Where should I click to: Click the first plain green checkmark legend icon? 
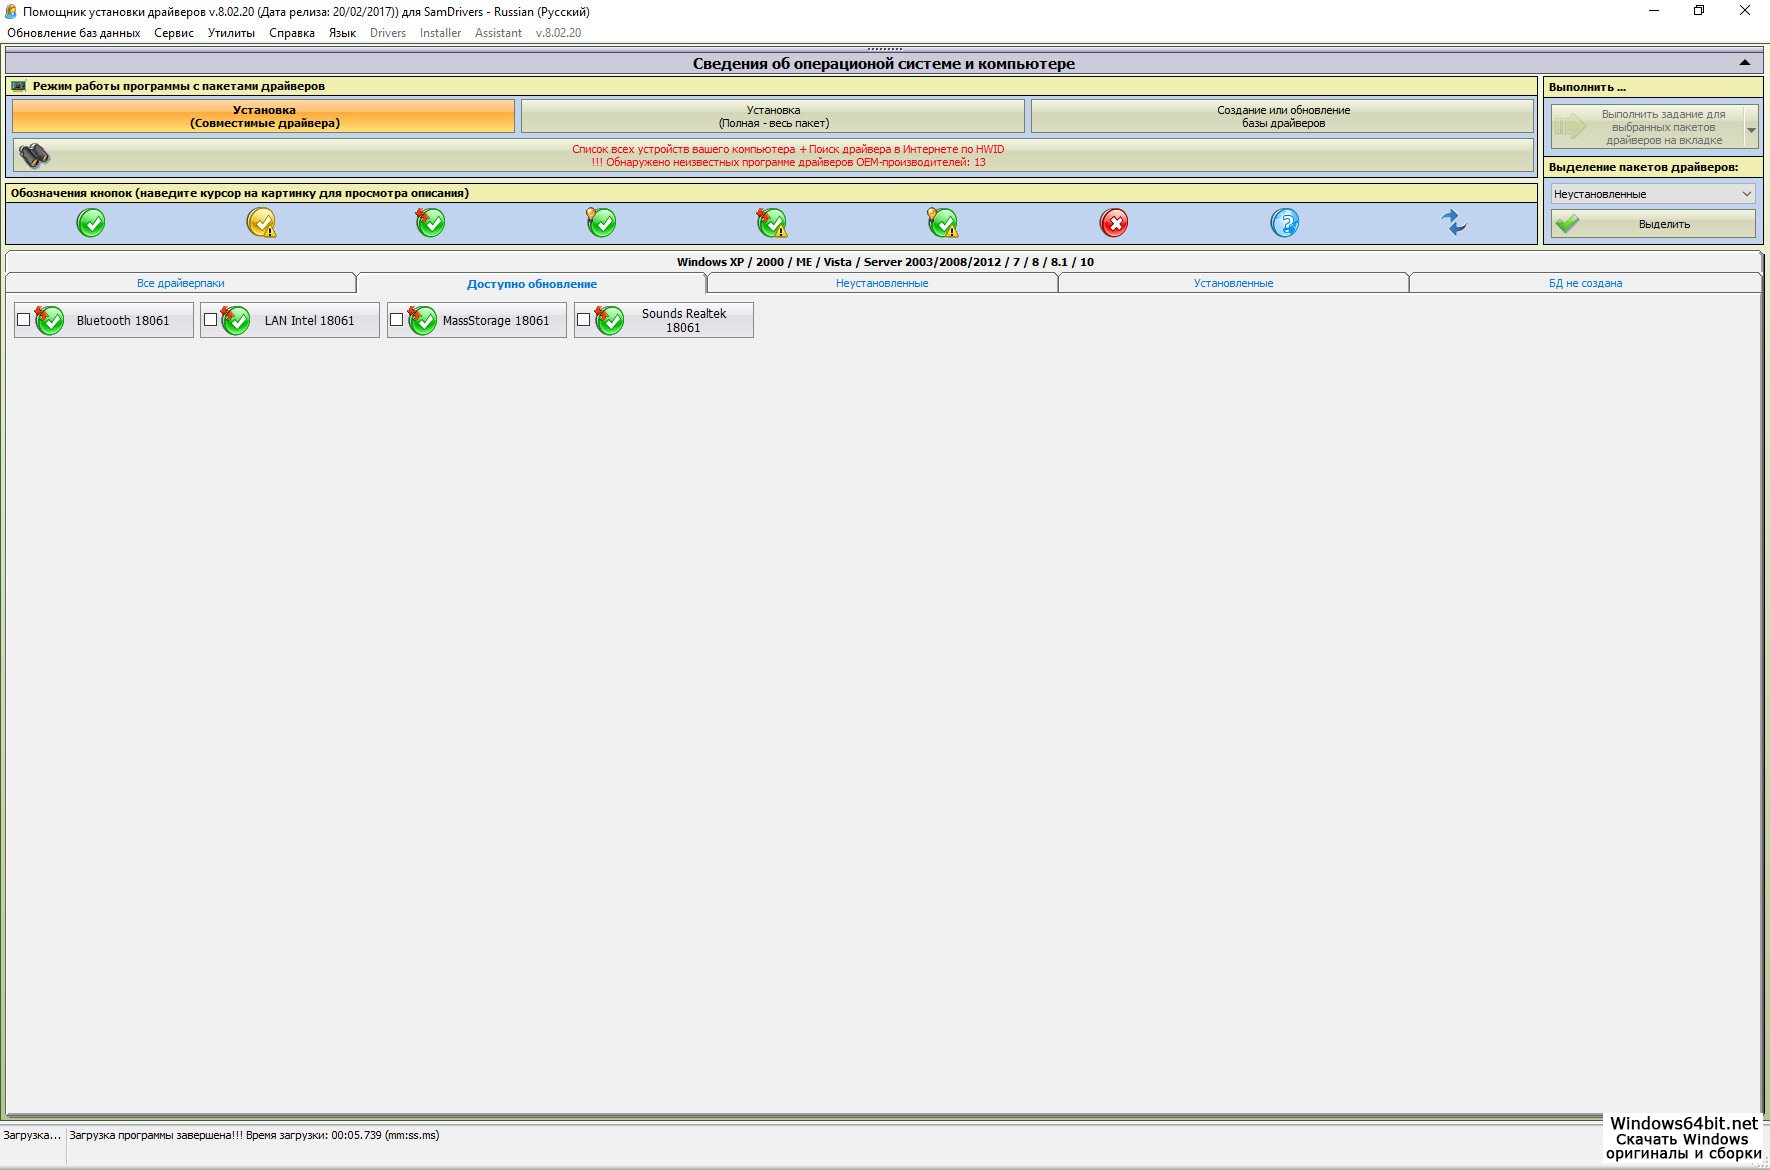tap(91, 223)
